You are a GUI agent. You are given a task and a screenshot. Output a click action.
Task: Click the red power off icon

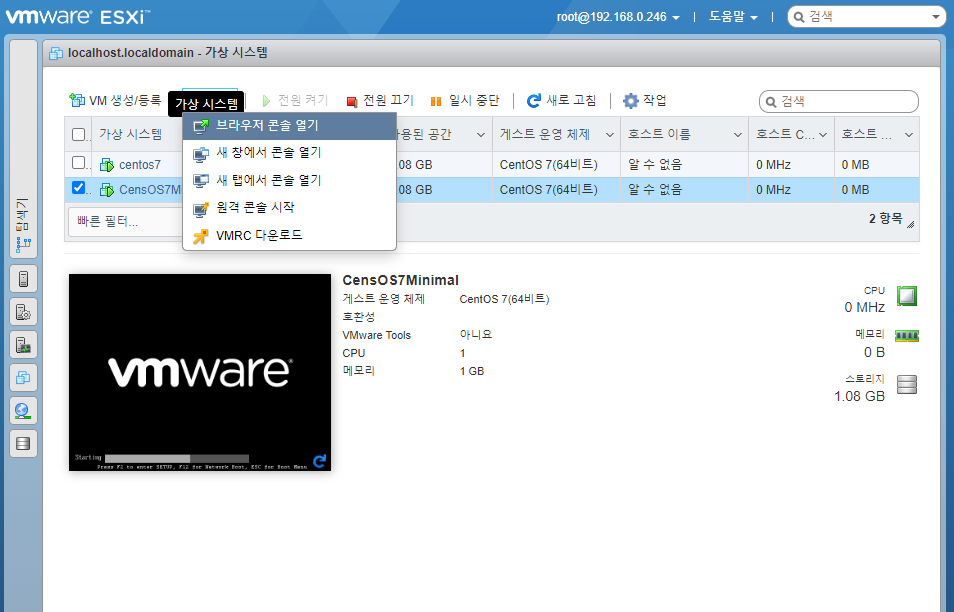click(352, 102)
